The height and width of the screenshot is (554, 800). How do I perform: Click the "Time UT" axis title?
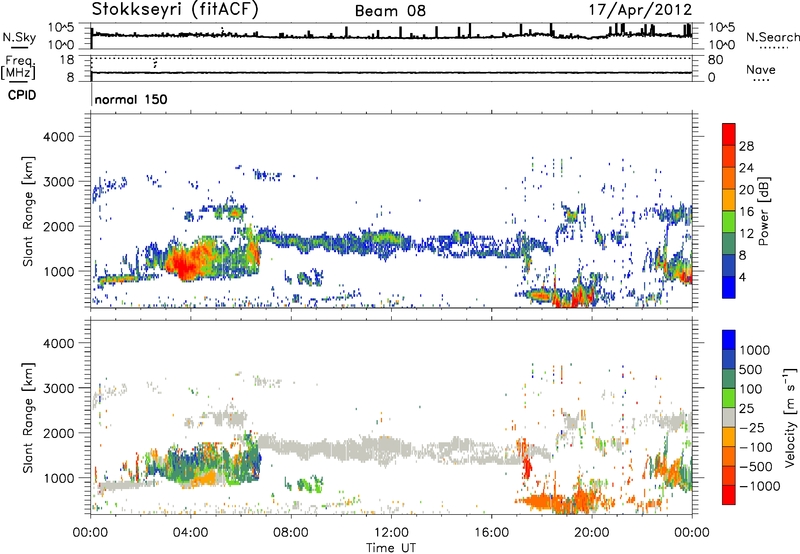[x=391, y=547]
